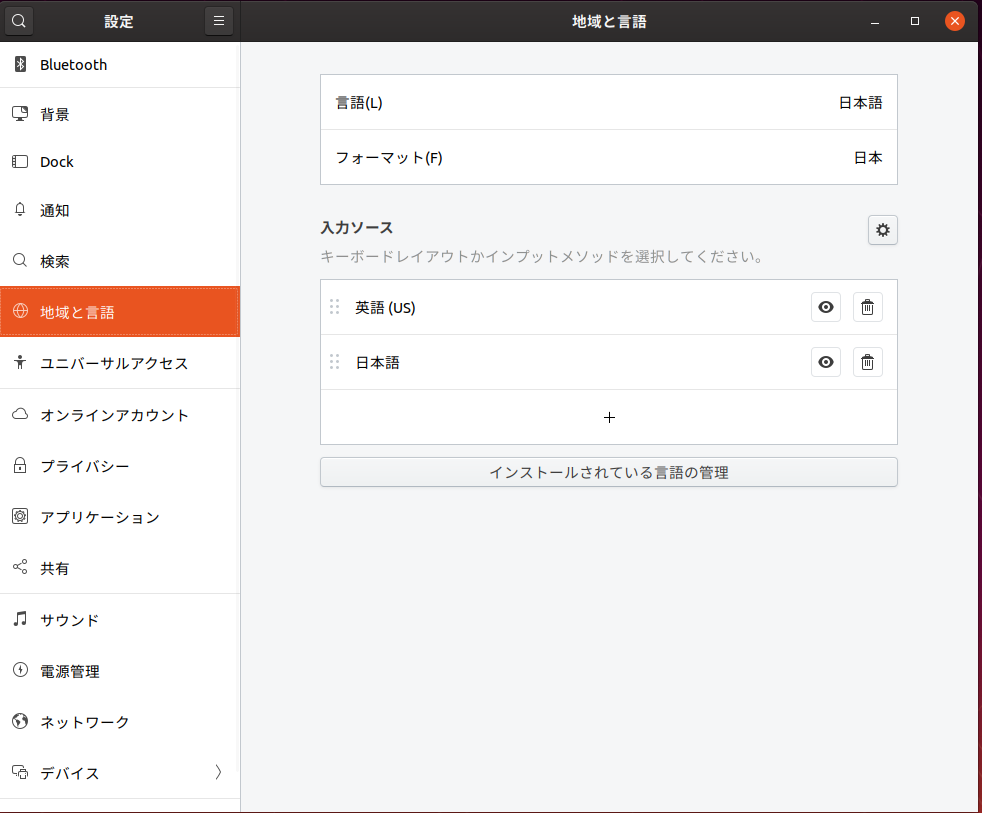This screenshot has height=813, width=982.
Task: Close the settings window
Action: coord(954,21)
